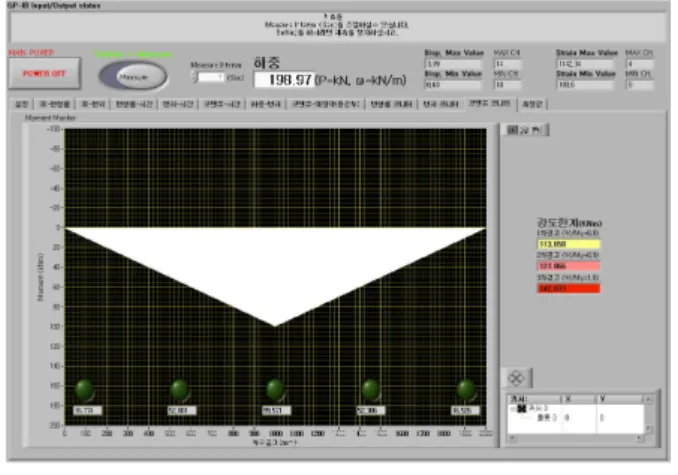Switch to the 변위 모니터 tab

pos(441,104)
